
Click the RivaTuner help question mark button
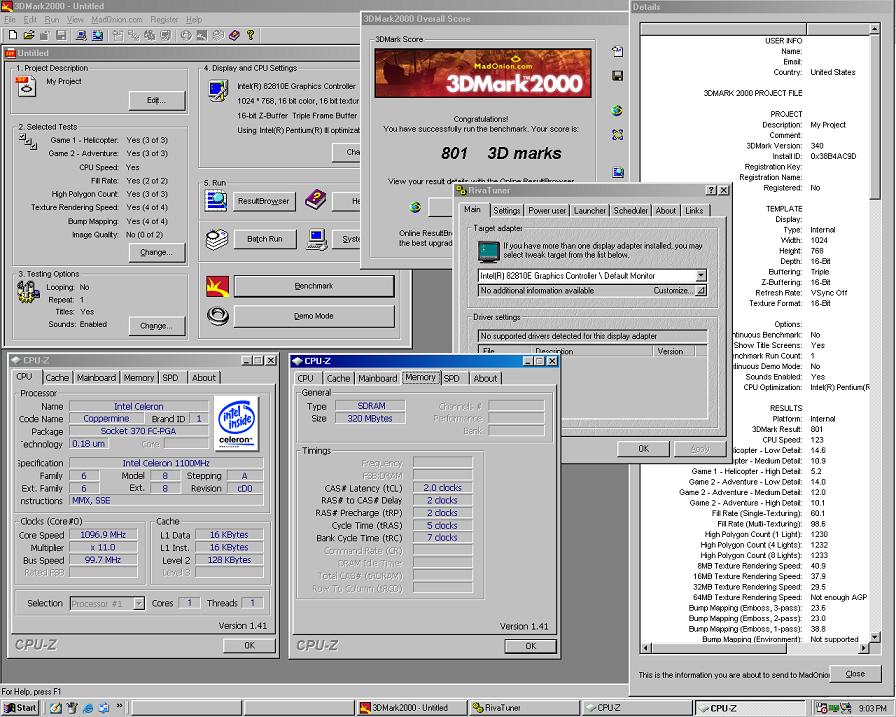711,190
